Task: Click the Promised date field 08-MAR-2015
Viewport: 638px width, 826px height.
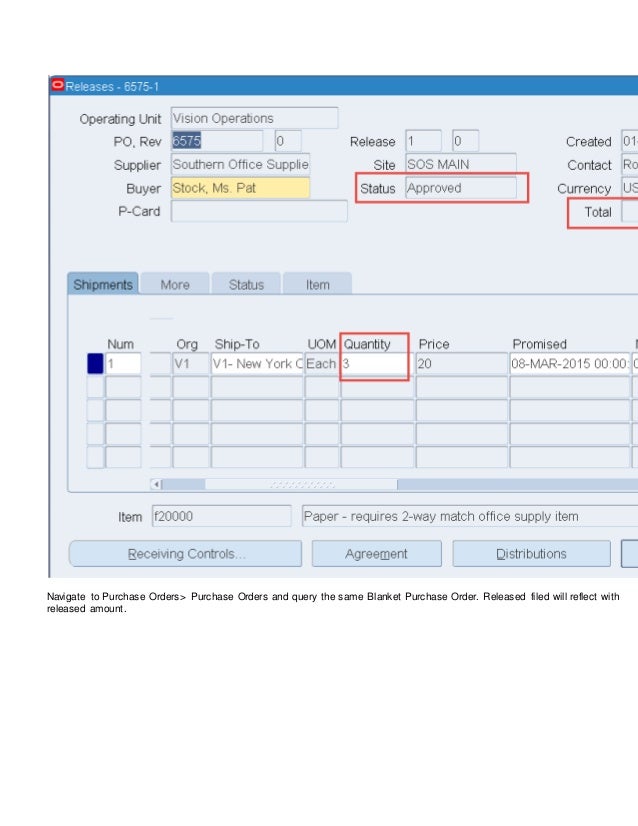Action: click(570, 363)
